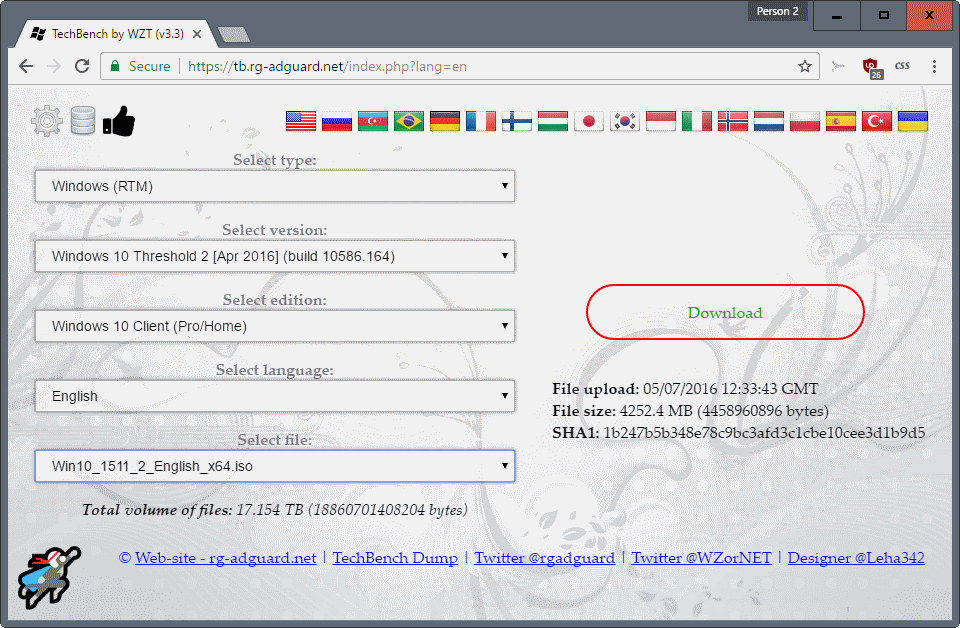Minimize the Chrome window
The image size is (960, 628).
click(836, 15)
